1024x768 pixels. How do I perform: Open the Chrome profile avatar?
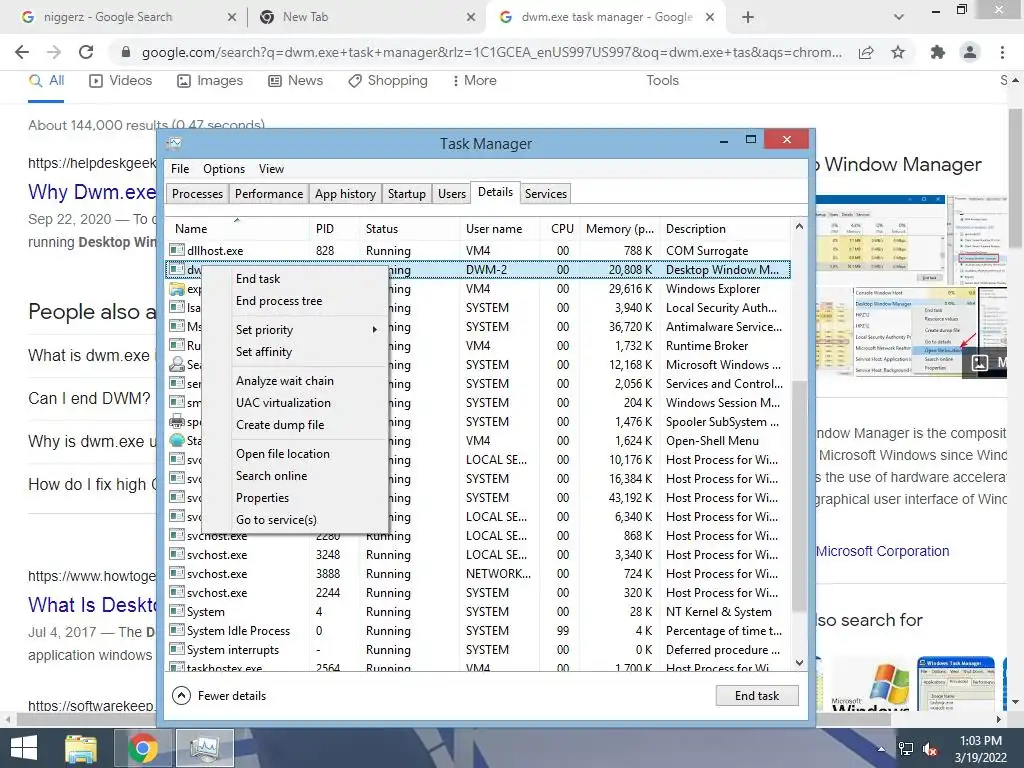[x=970, y=52]
